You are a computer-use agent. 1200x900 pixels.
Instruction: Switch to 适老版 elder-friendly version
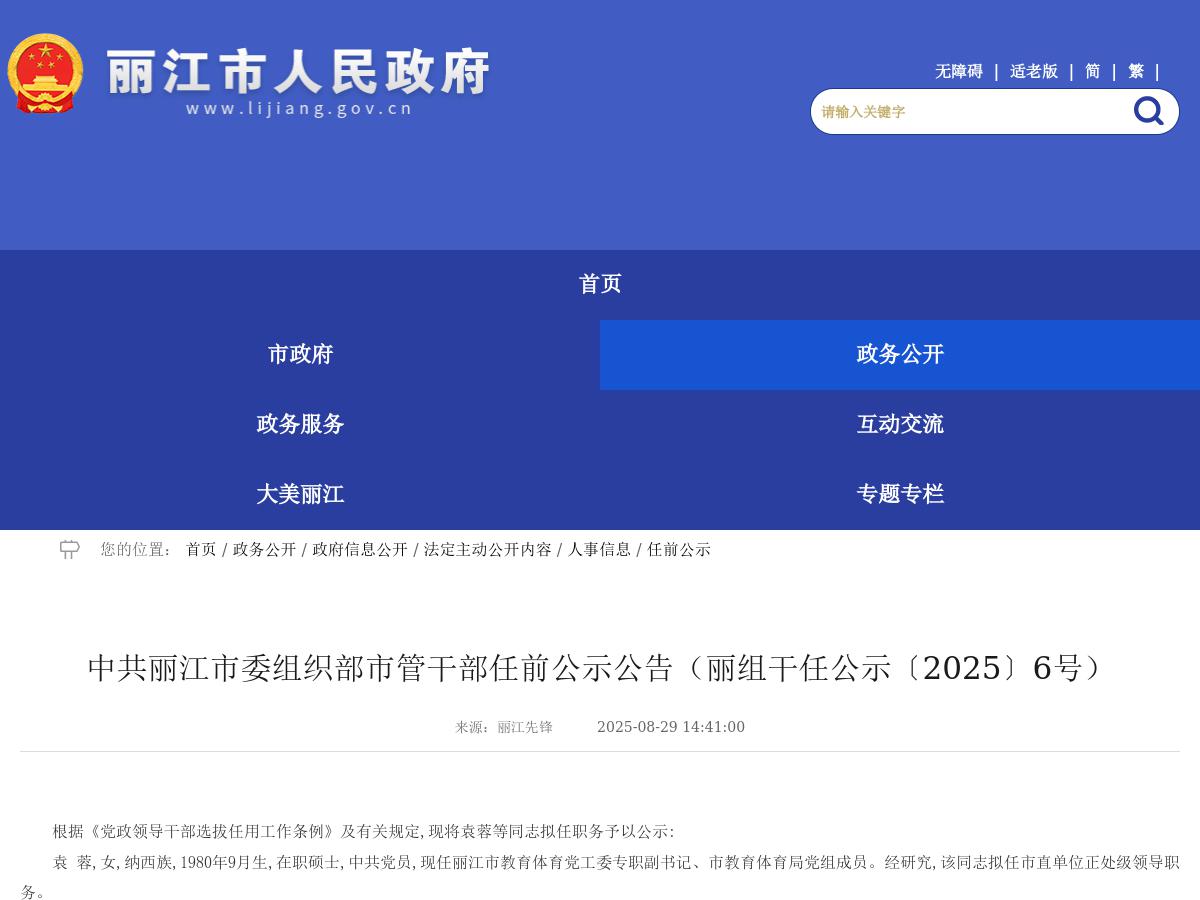(1034, 71)
